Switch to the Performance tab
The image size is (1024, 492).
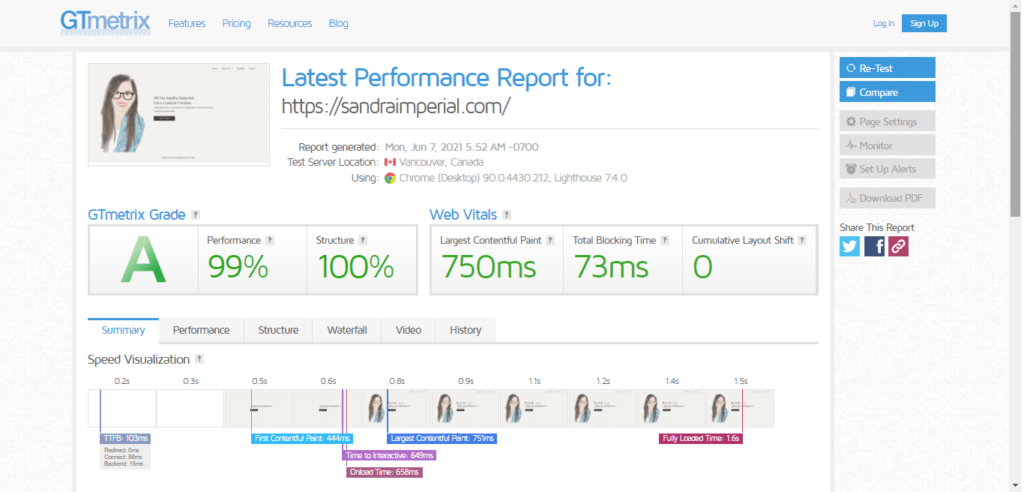[201, 330]
